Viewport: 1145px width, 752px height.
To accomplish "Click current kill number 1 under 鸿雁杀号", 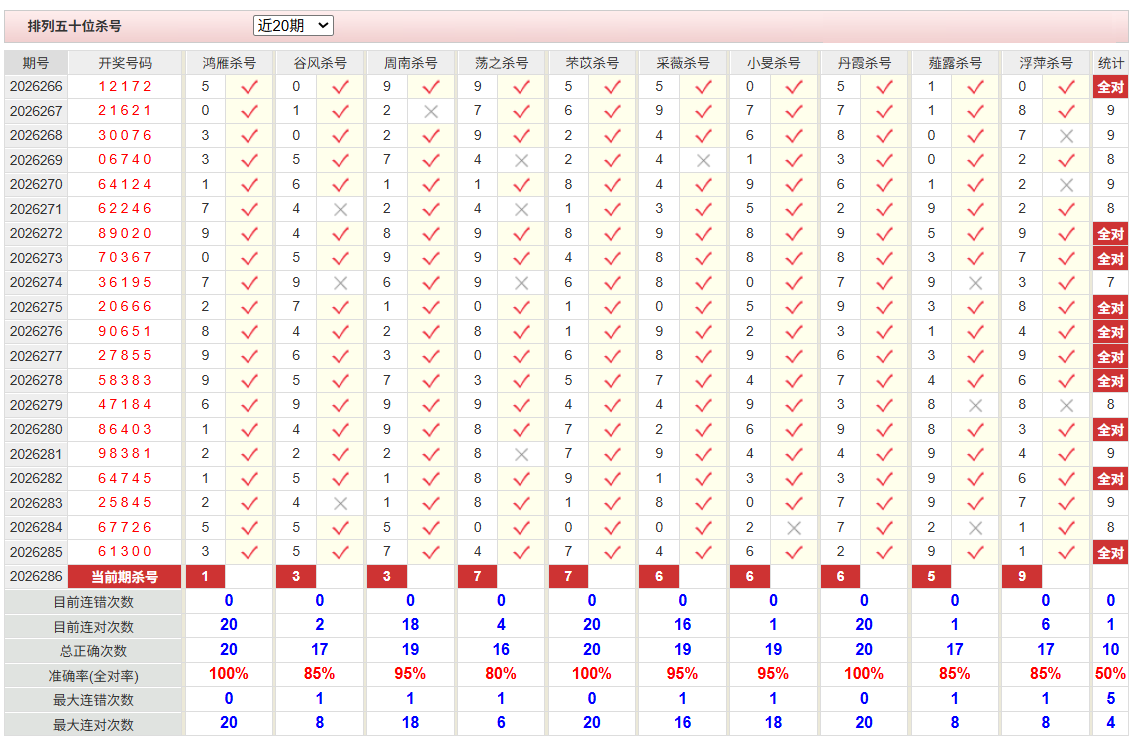I will tap(205, 577).
